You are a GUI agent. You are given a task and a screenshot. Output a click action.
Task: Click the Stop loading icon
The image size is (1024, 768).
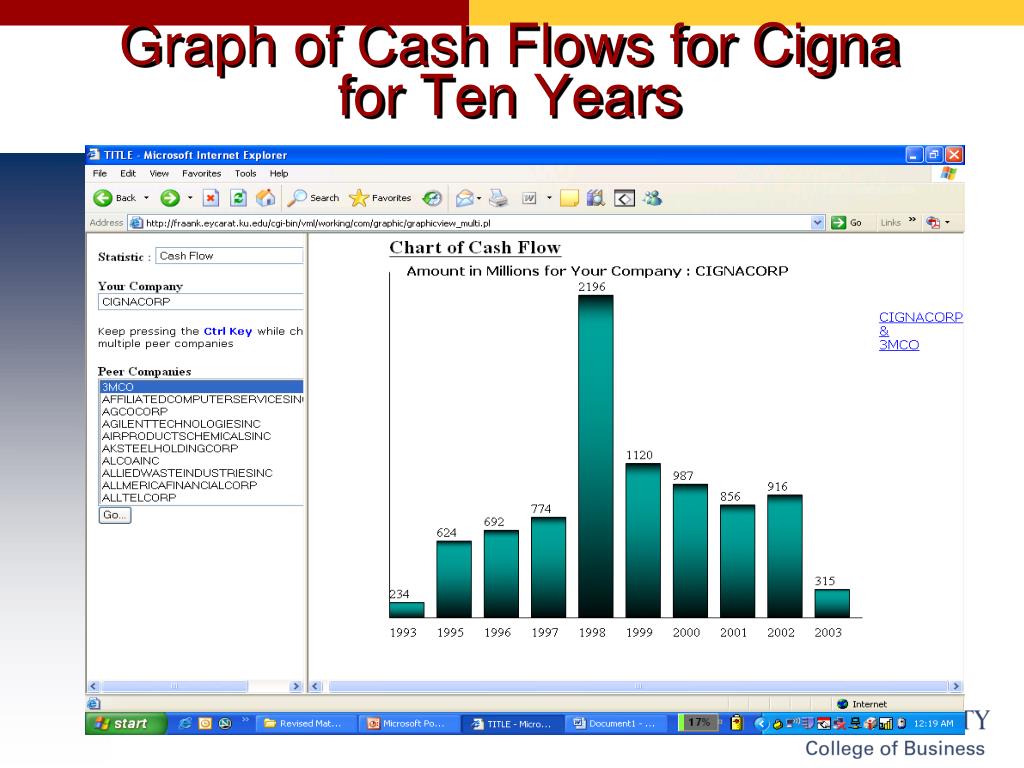tap(210, 198)
